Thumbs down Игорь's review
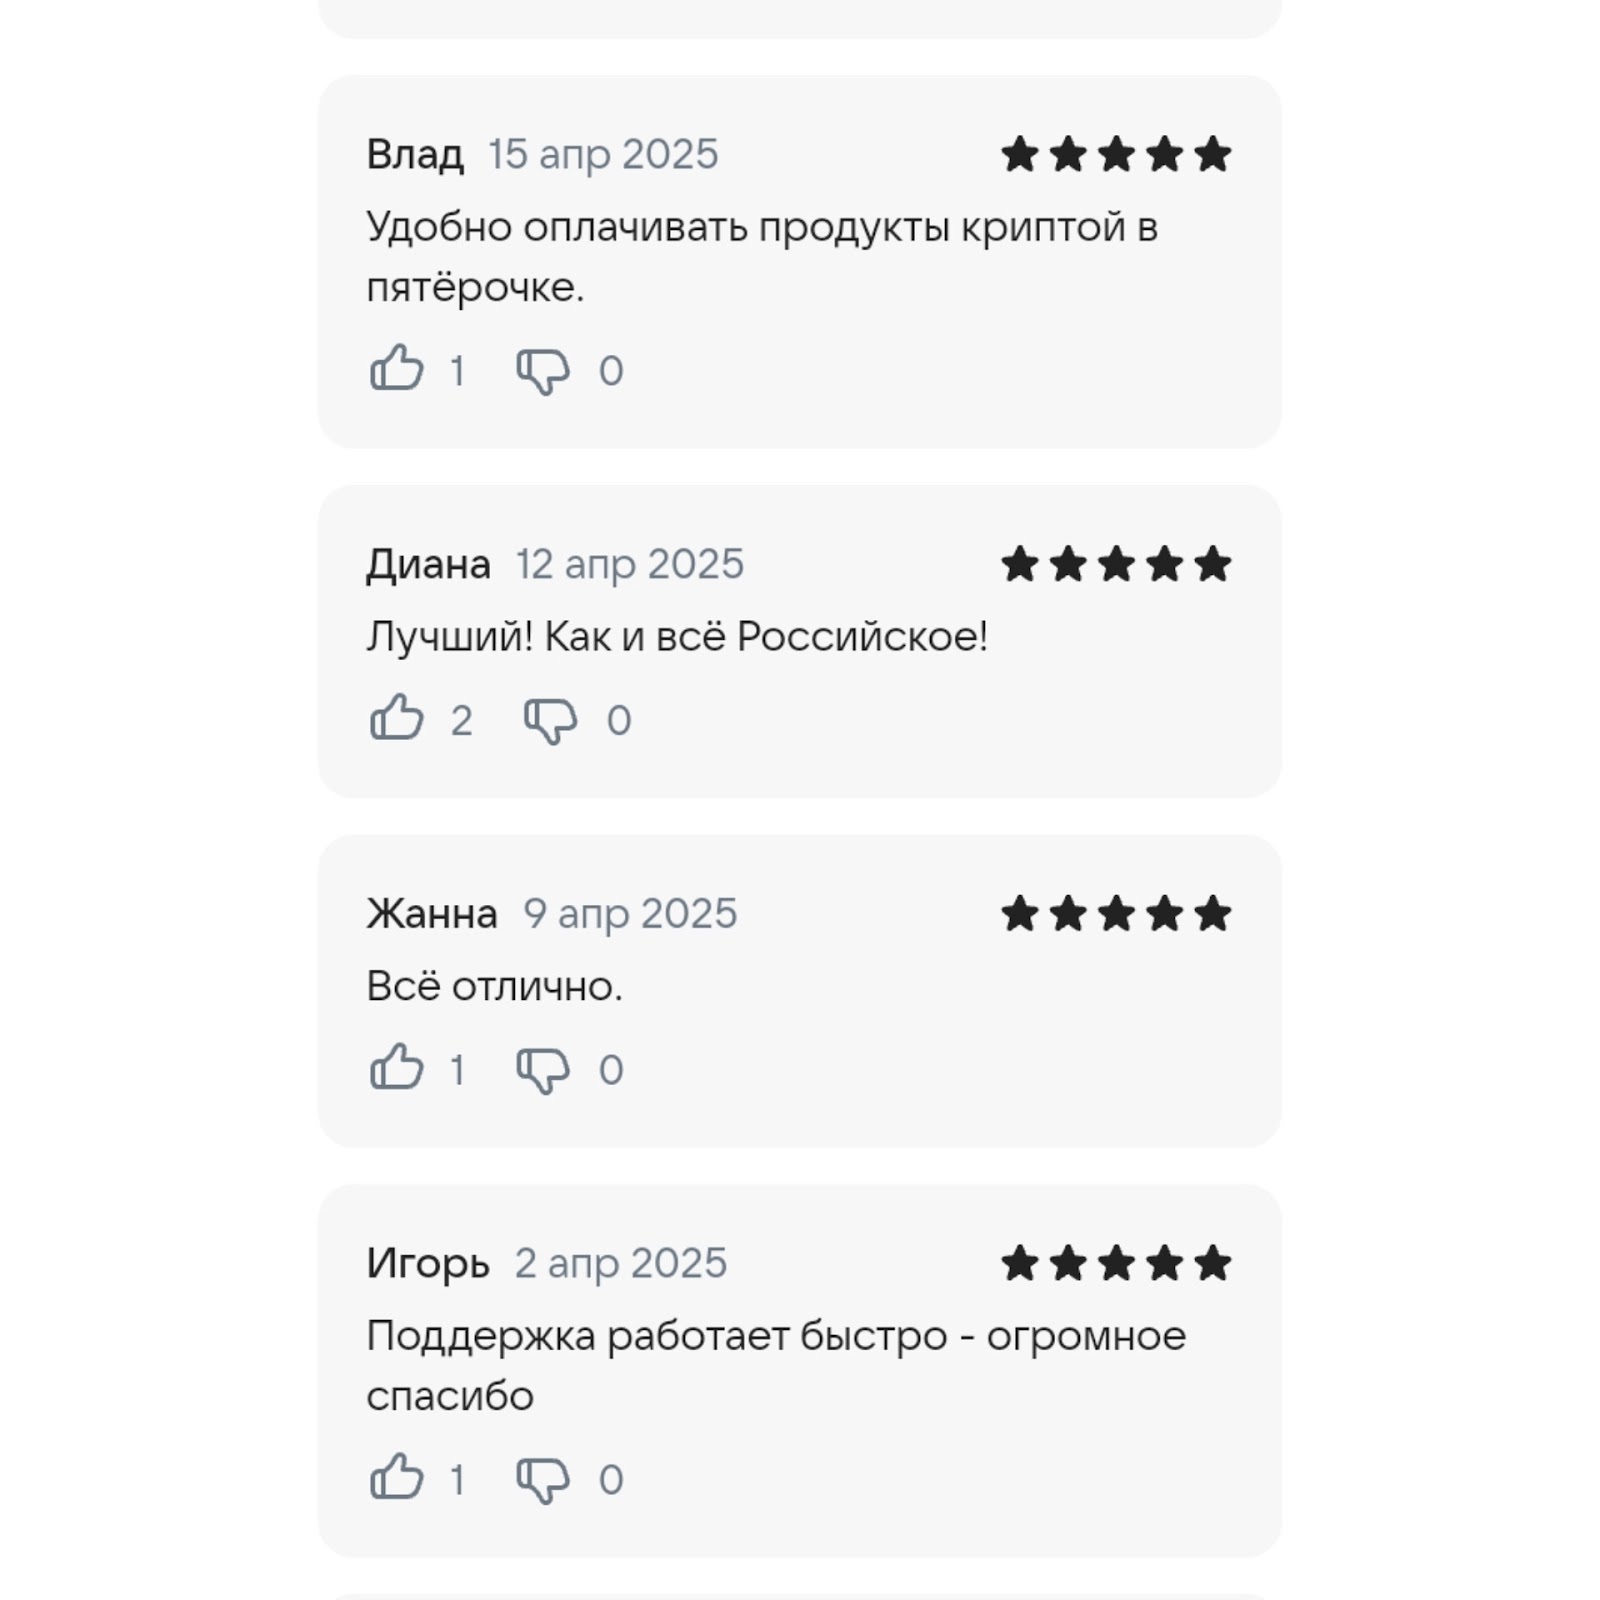Image resolution: width=1600 pixels, height=1600 pixels. pos(543,1480)
